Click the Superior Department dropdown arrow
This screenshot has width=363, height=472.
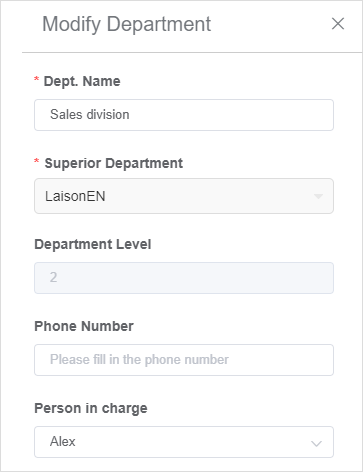click(318, 196)
